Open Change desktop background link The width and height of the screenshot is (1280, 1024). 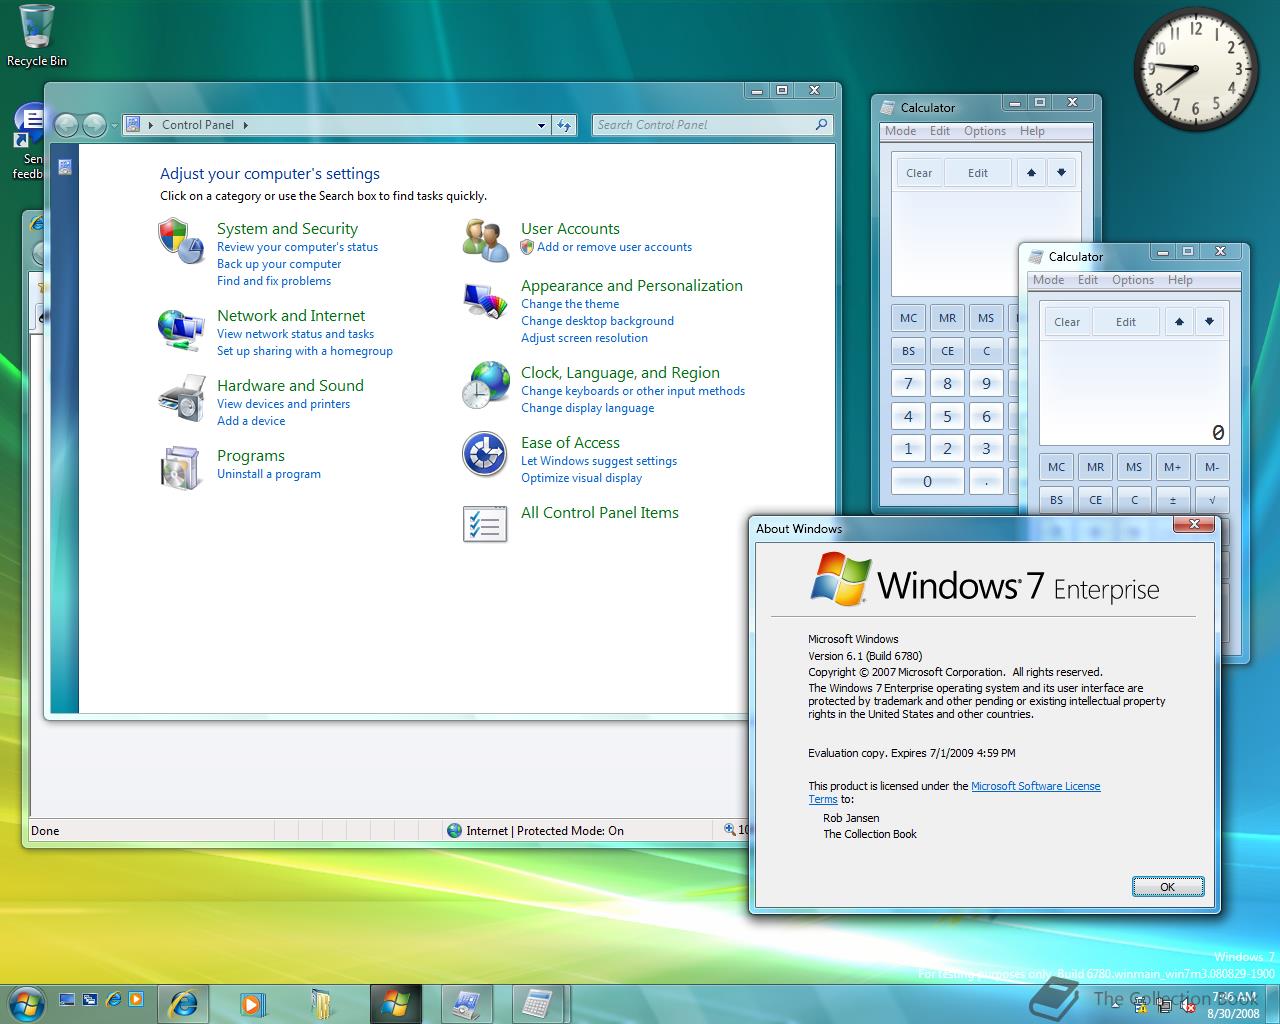click(x=597, y=321)
